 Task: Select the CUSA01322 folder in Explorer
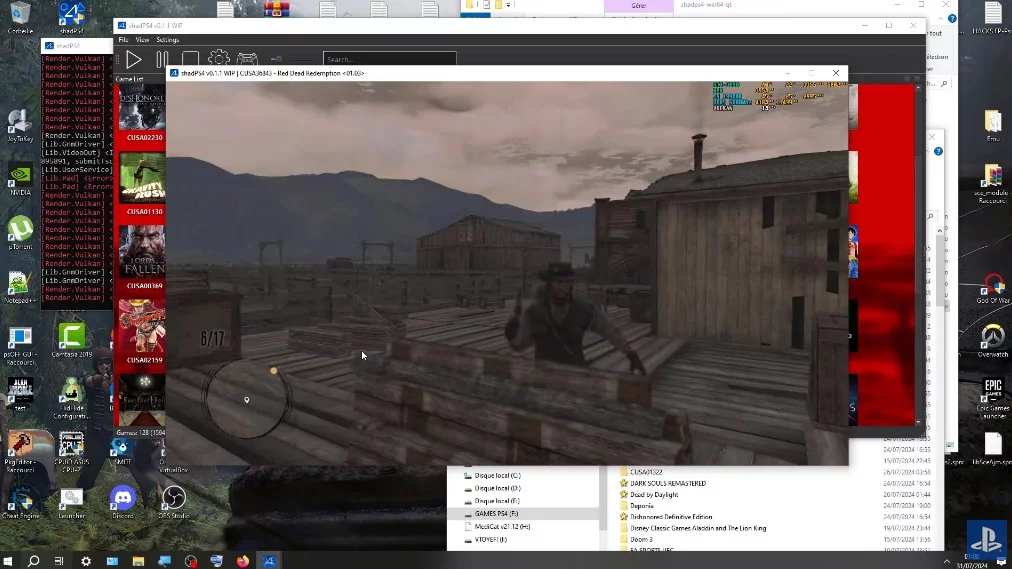[x=645, y=472]
